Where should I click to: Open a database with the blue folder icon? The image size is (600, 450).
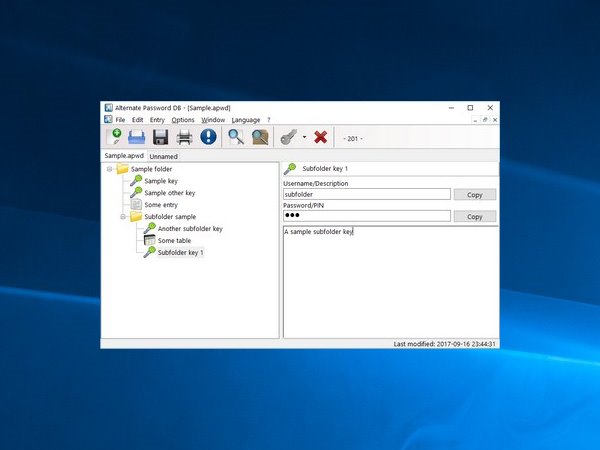tap(137, 137)
